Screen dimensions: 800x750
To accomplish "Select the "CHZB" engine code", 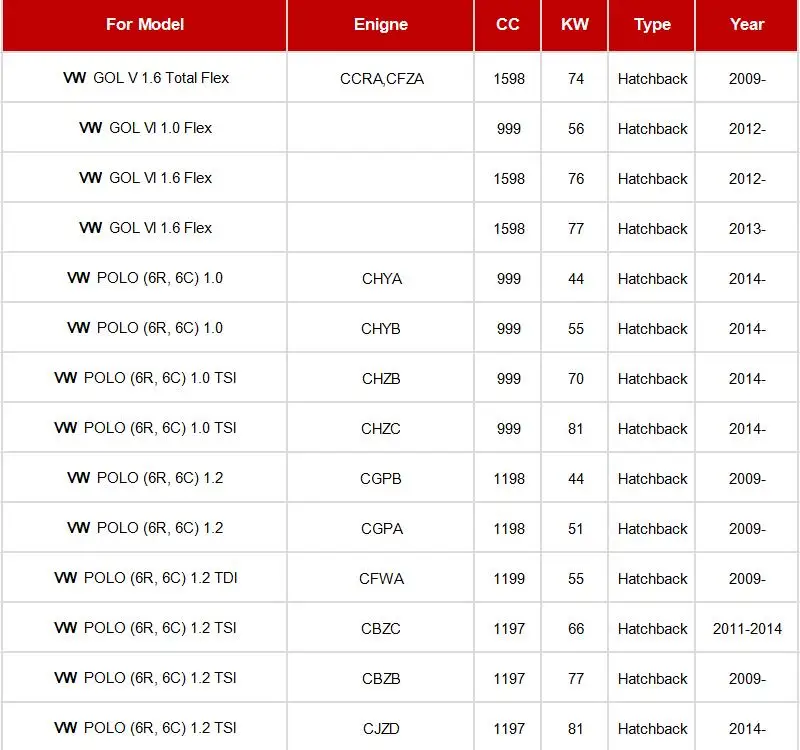I will click(381, 379).
